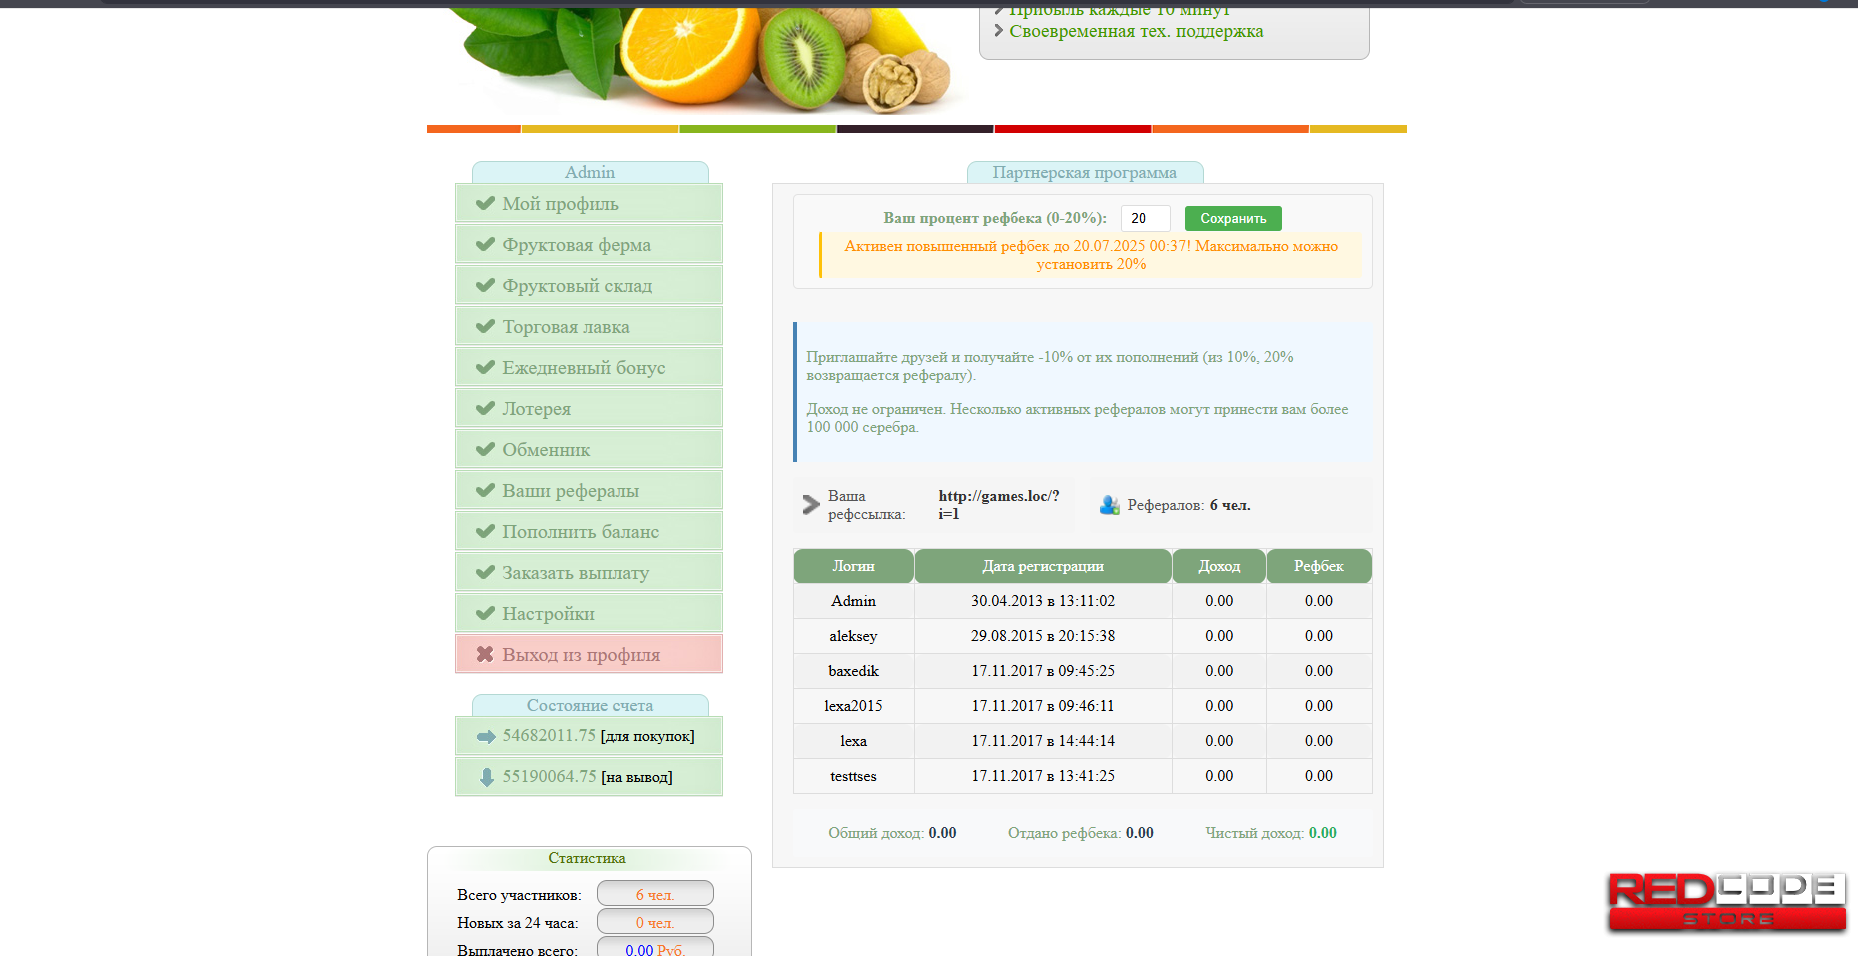
Task: Click the Чистый доход total value
Action: (1323, 833)
